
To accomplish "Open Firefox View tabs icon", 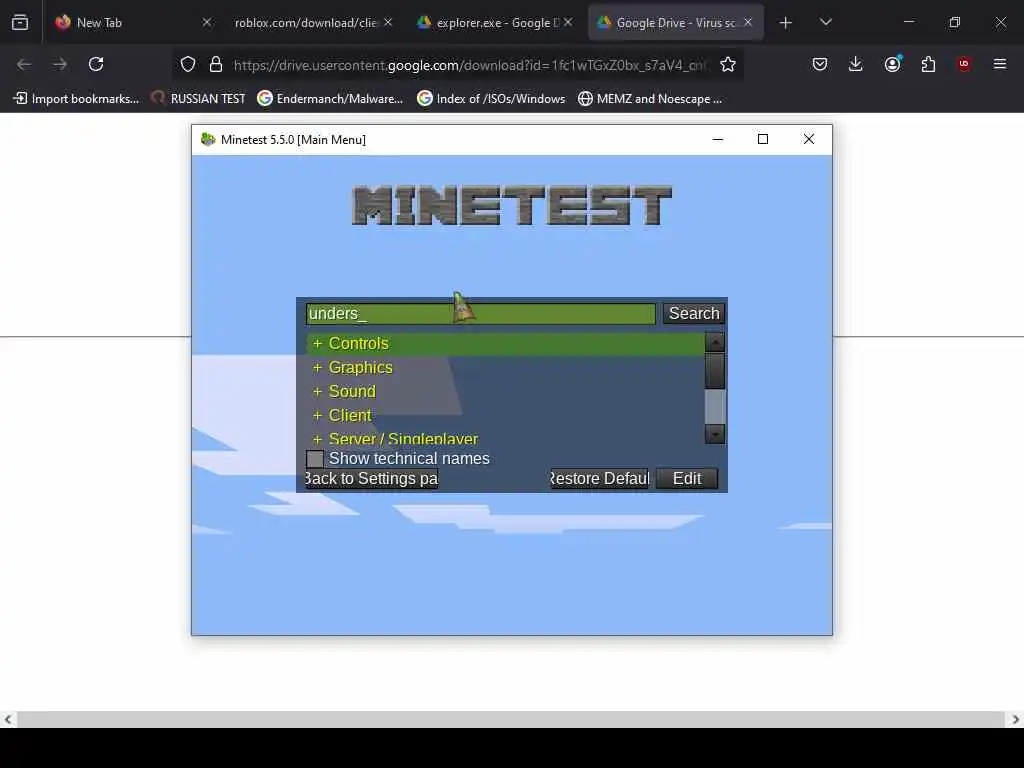I will pyautogui.click(x=20, y=22).
